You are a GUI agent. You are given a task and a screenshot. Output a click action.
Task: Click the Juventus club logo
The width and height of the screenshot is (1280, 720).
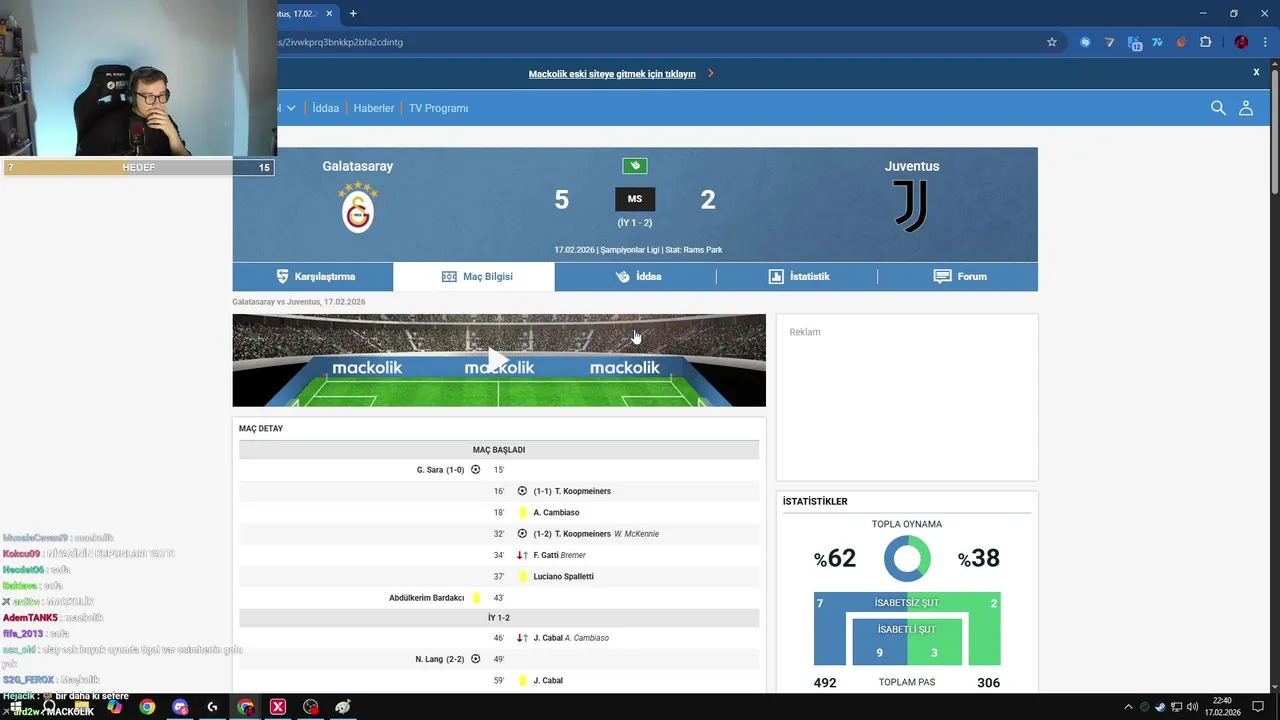coord(911,206)
